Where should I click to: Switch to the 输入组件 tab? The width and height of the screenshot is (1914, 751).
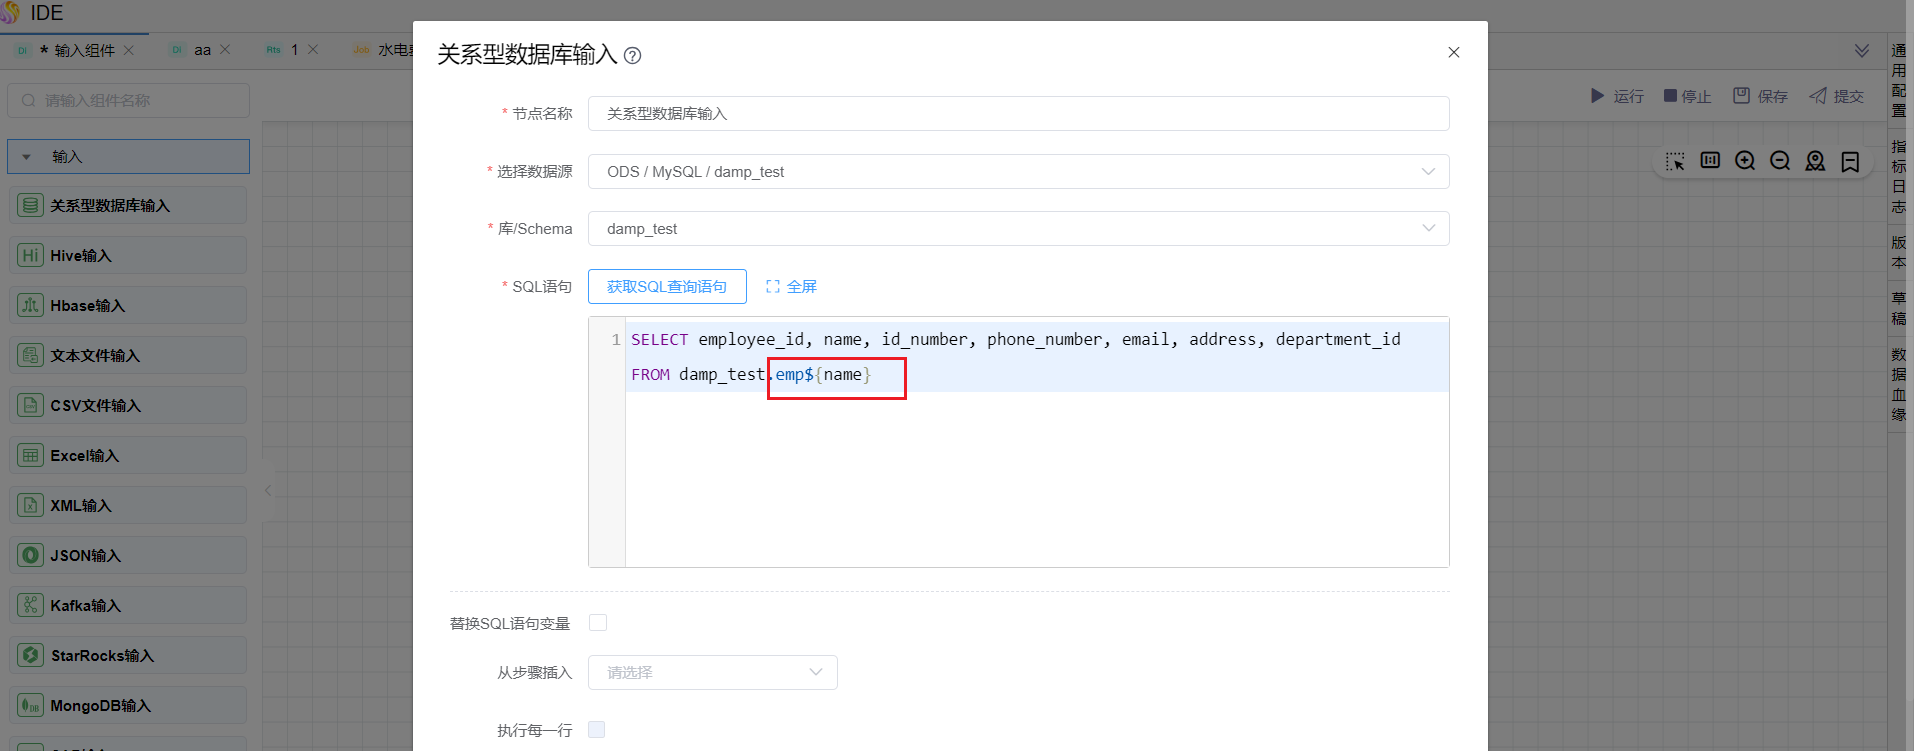(x=75, y=50)
